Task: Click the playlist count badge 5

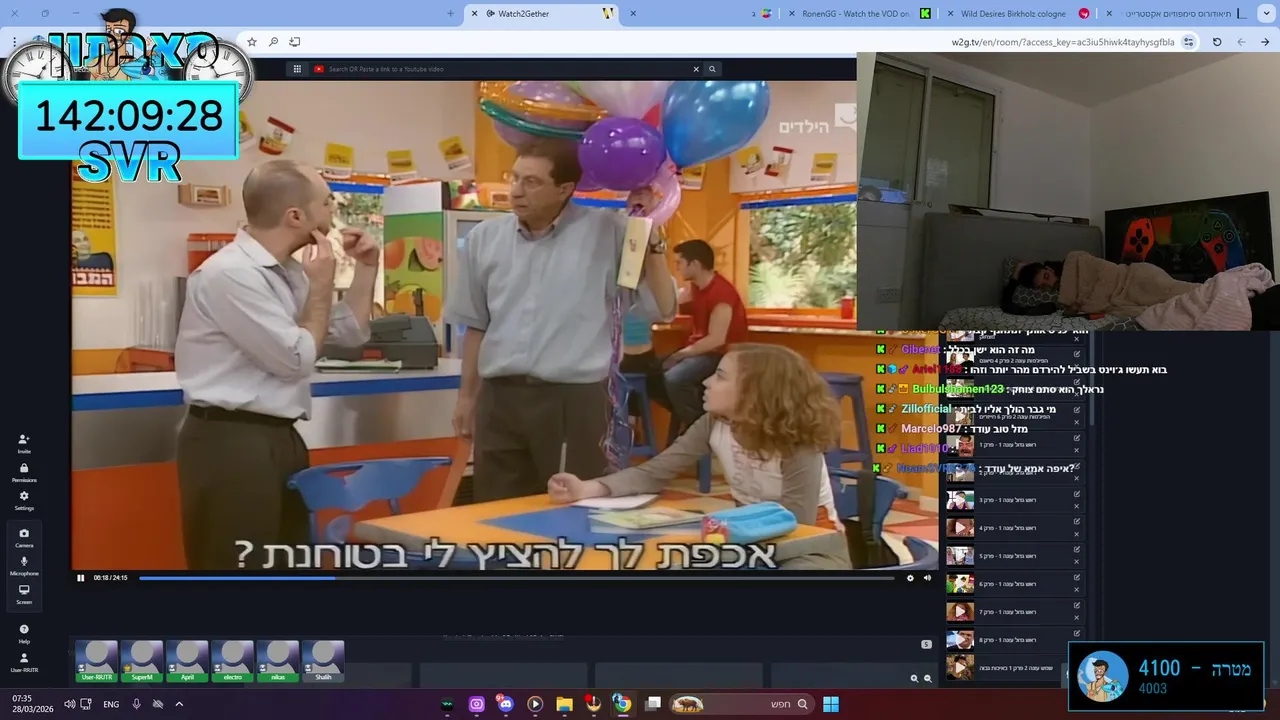Action: (x=926, y=644)
